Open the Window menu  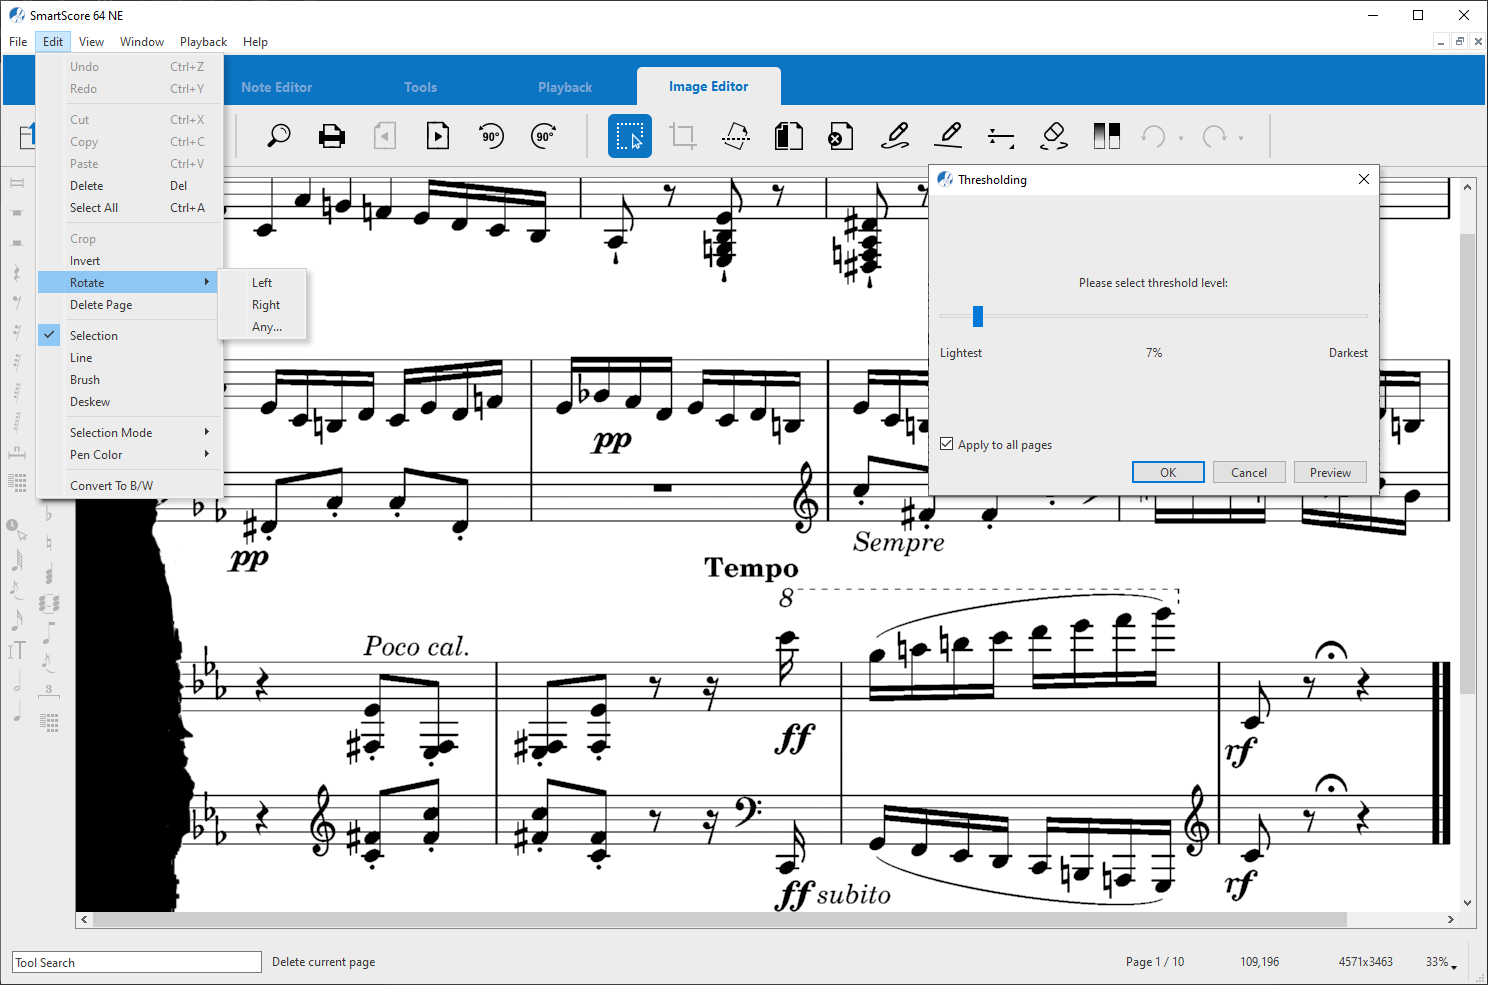(142, 42)
